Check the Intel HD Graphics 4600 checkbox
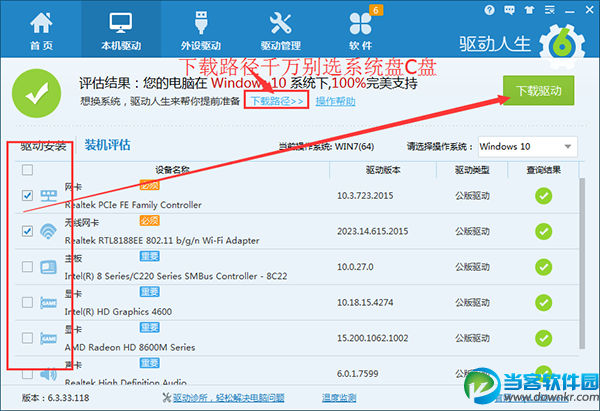This screenshot has width=600, height=411. pyautogui.click(x=27, y=302)
